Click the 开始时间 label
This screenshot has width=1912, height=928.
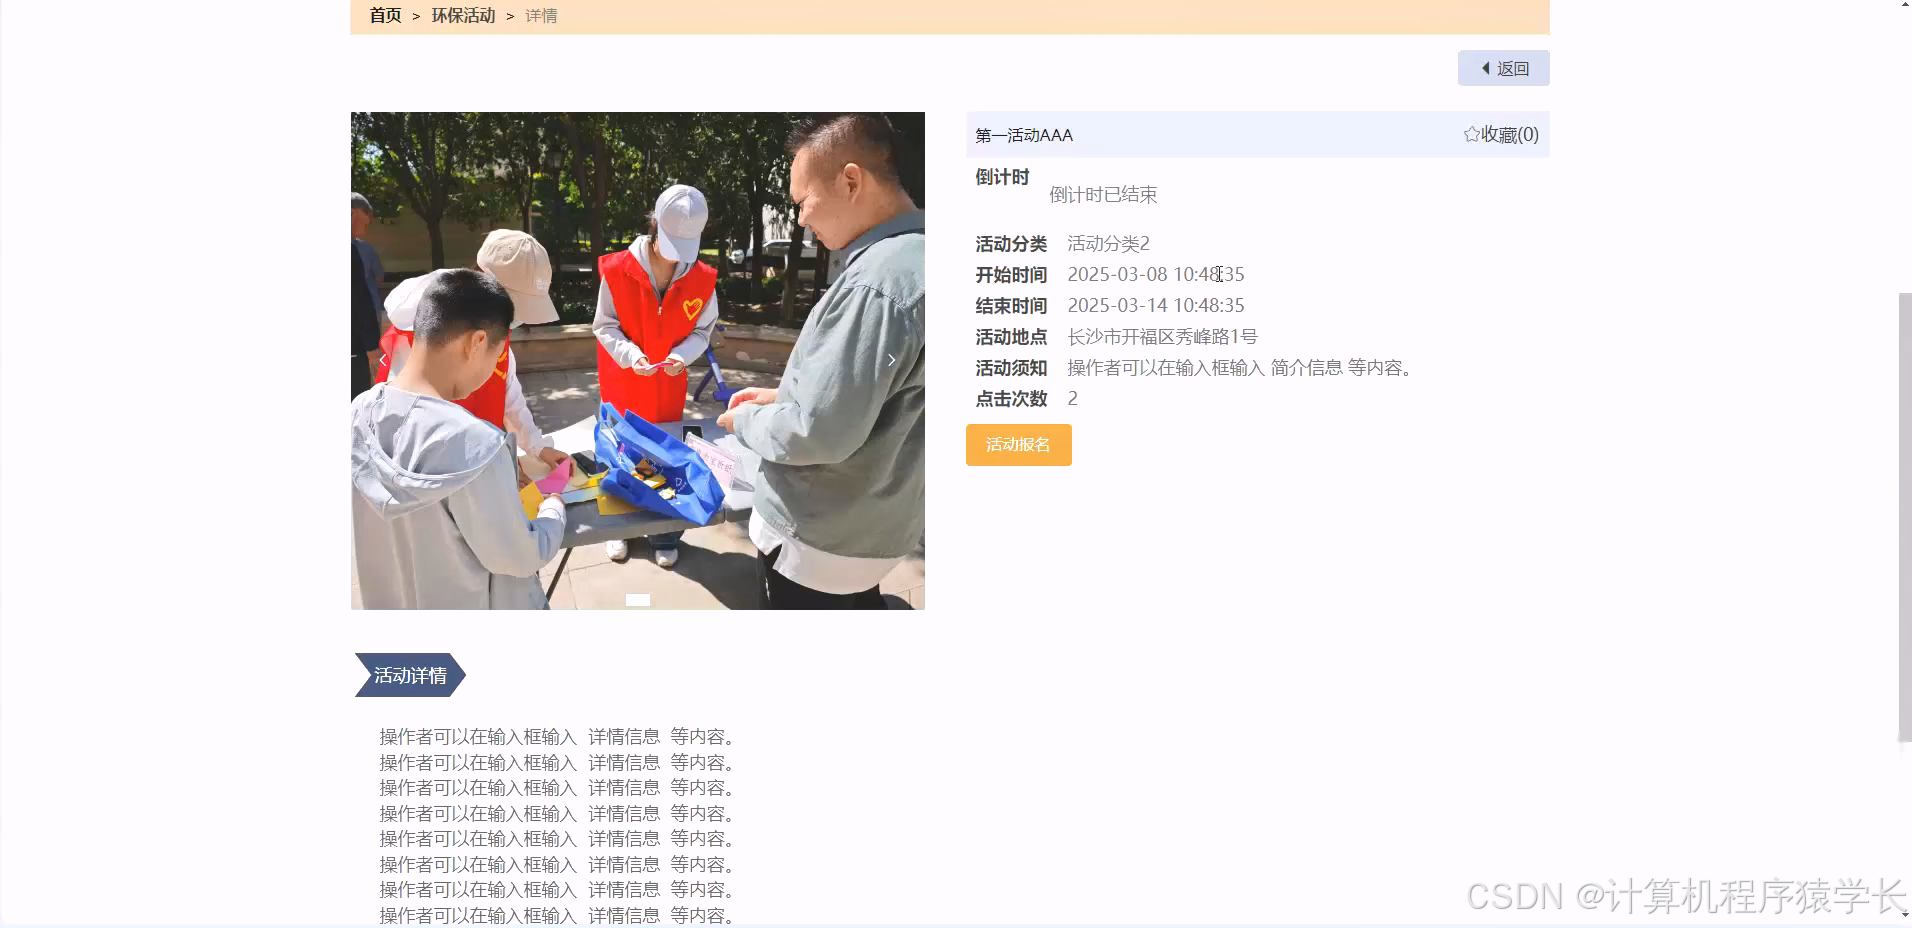[x=1011, y=274]
